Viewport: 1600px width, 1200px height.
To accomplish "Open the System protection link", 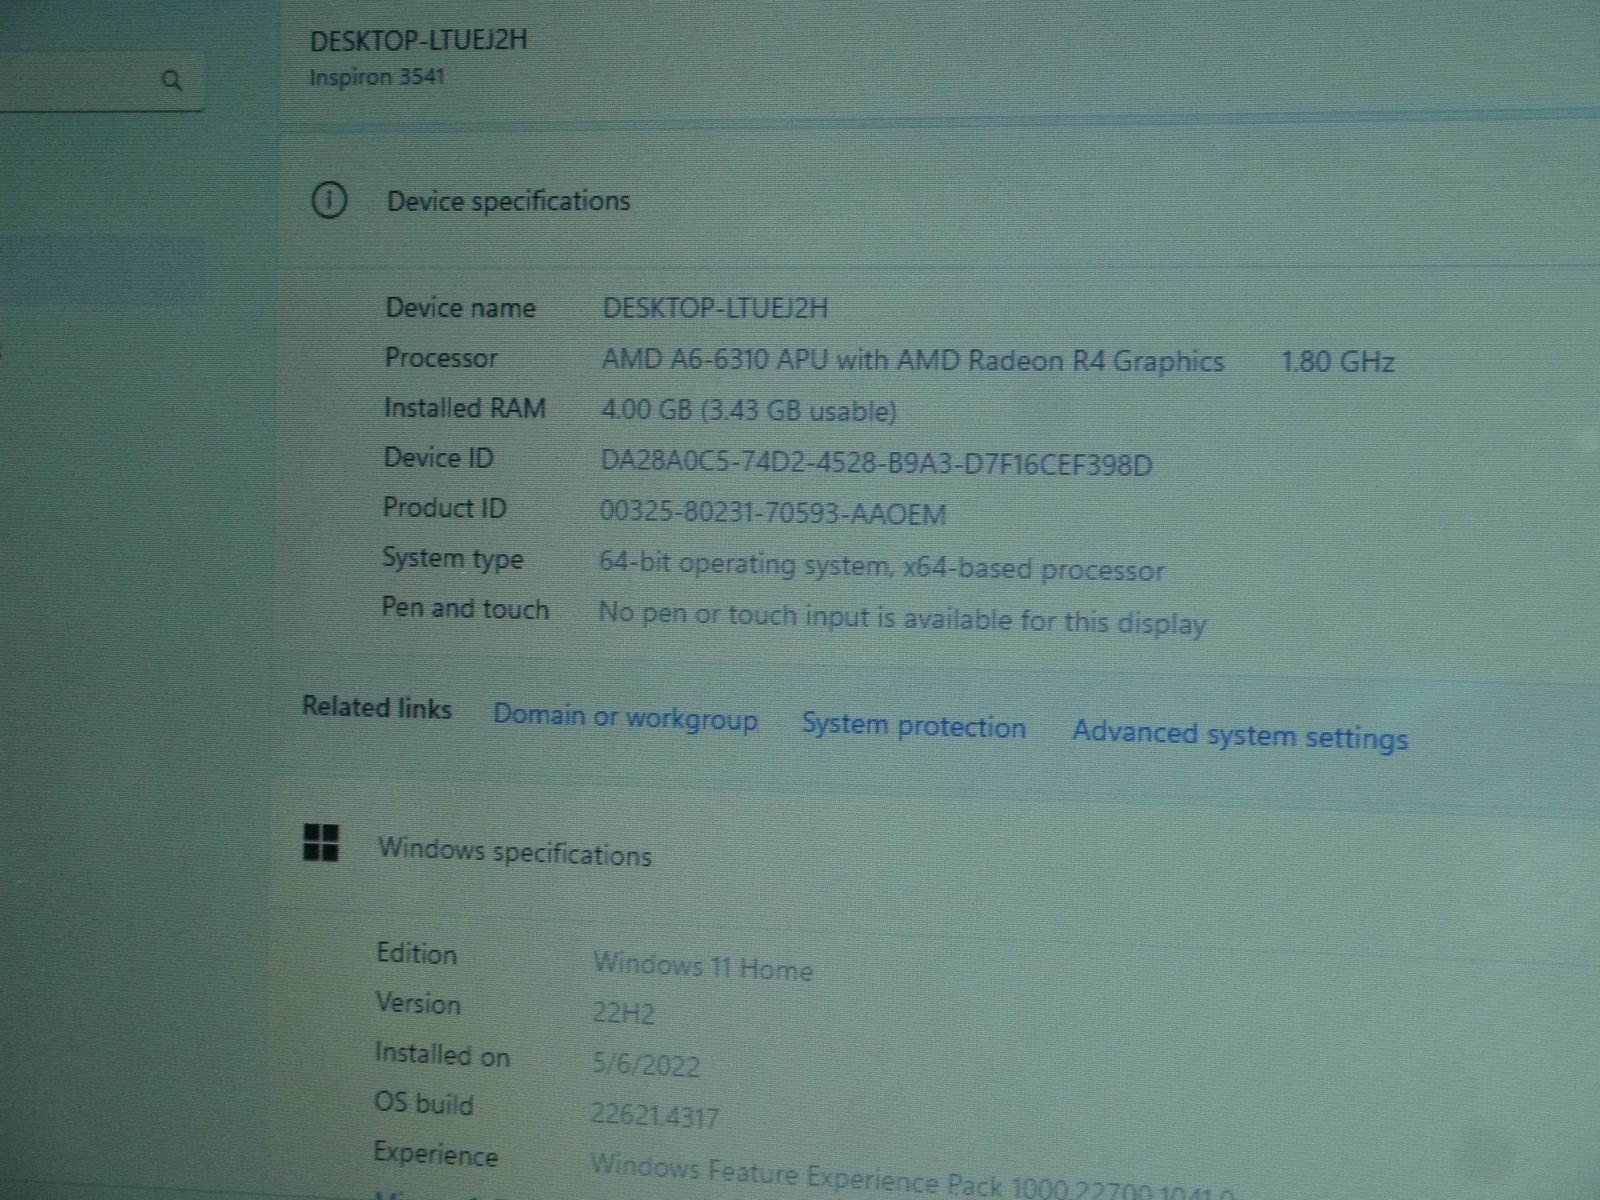I will [x=914, y=726].
